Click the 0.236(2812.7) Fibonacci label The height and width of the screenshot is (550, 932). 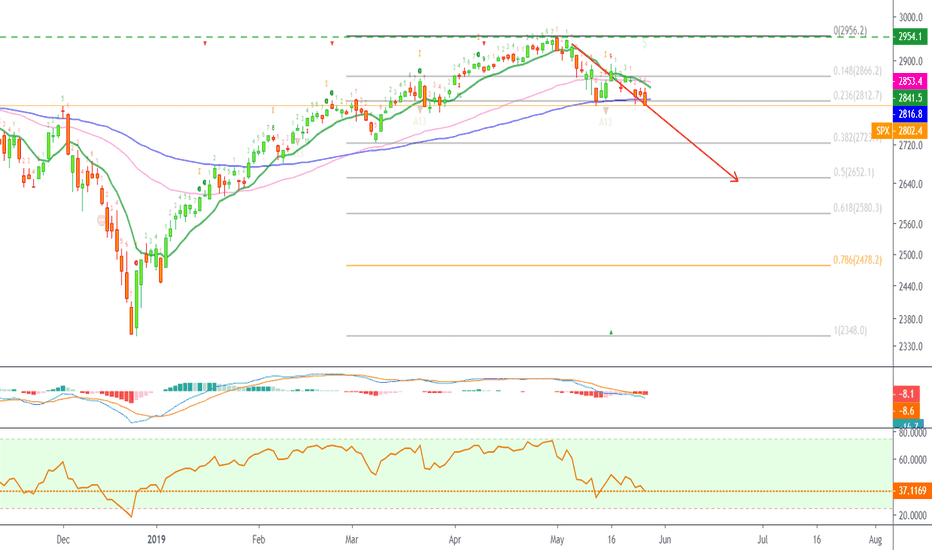tap(857, 95)
